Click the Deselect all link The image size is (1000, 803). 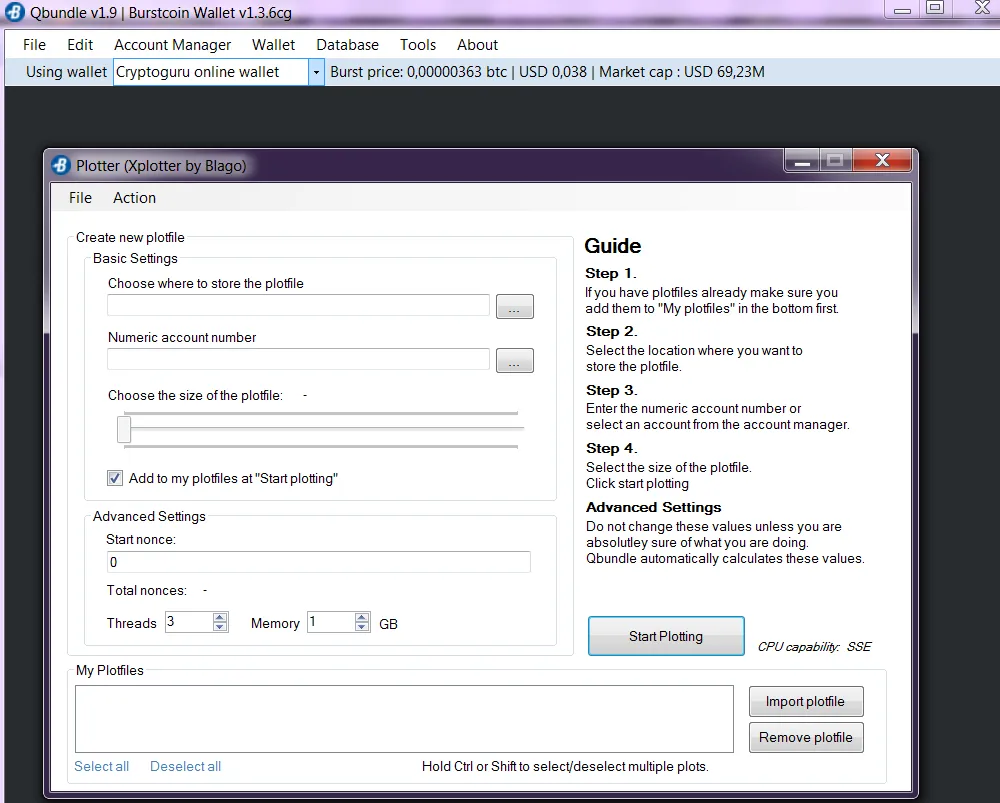[186, 766]
